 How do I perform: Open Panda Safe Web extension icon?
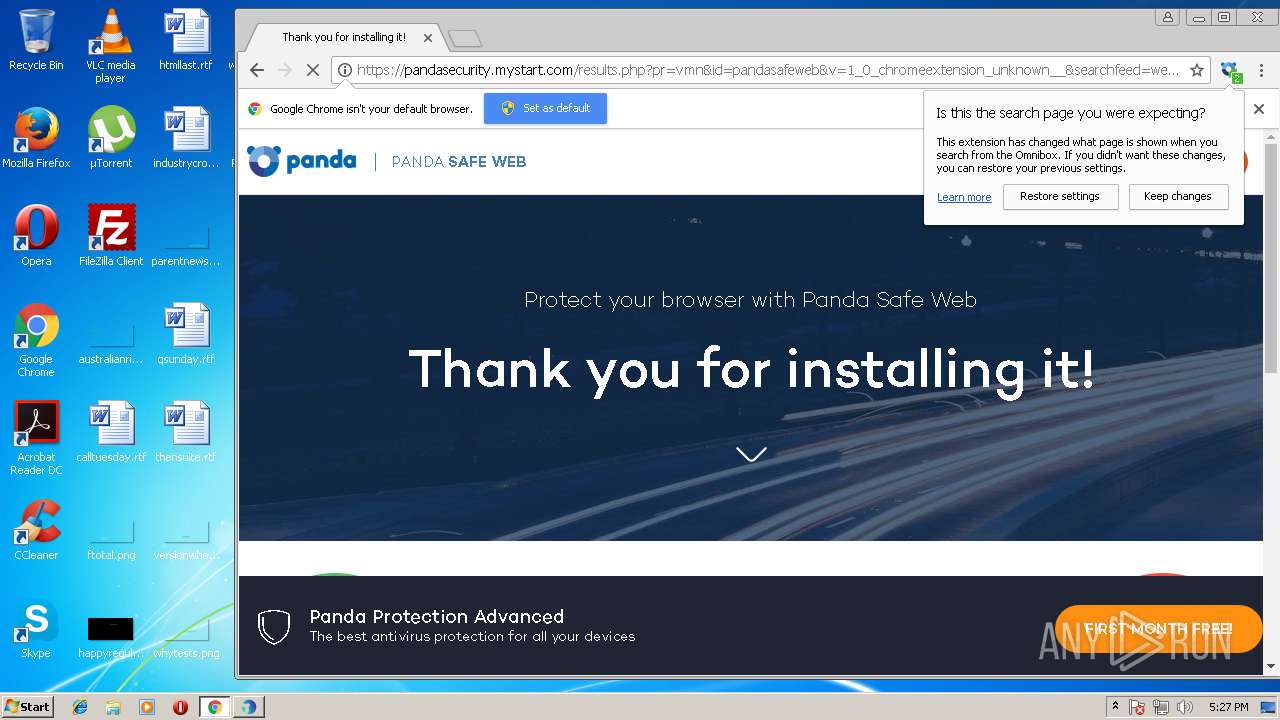tap(1230, 70)
